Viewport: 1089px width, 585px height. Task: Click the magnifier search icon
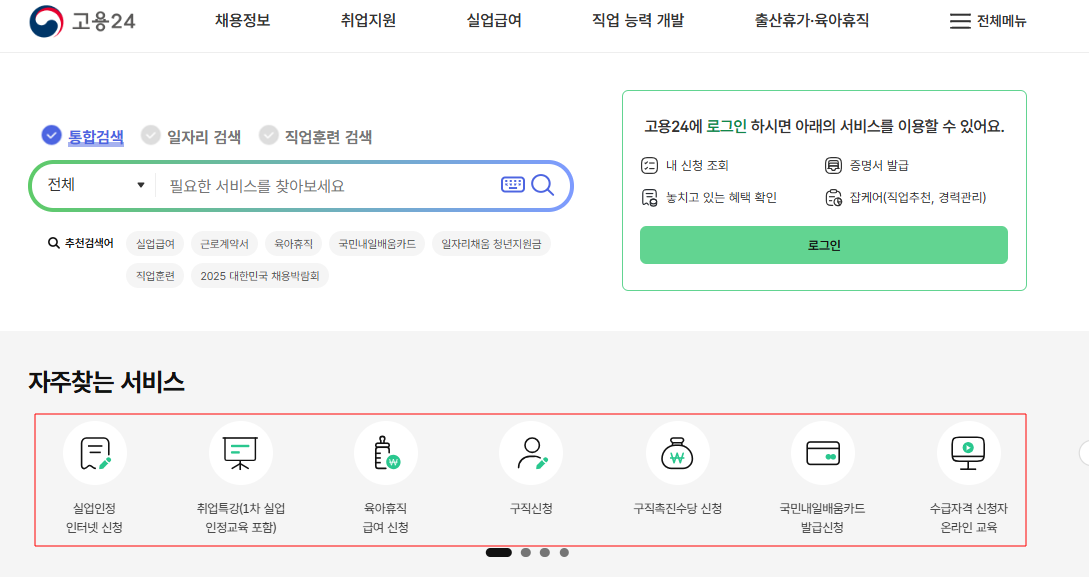pyautogui.click(x=542, y=185)
